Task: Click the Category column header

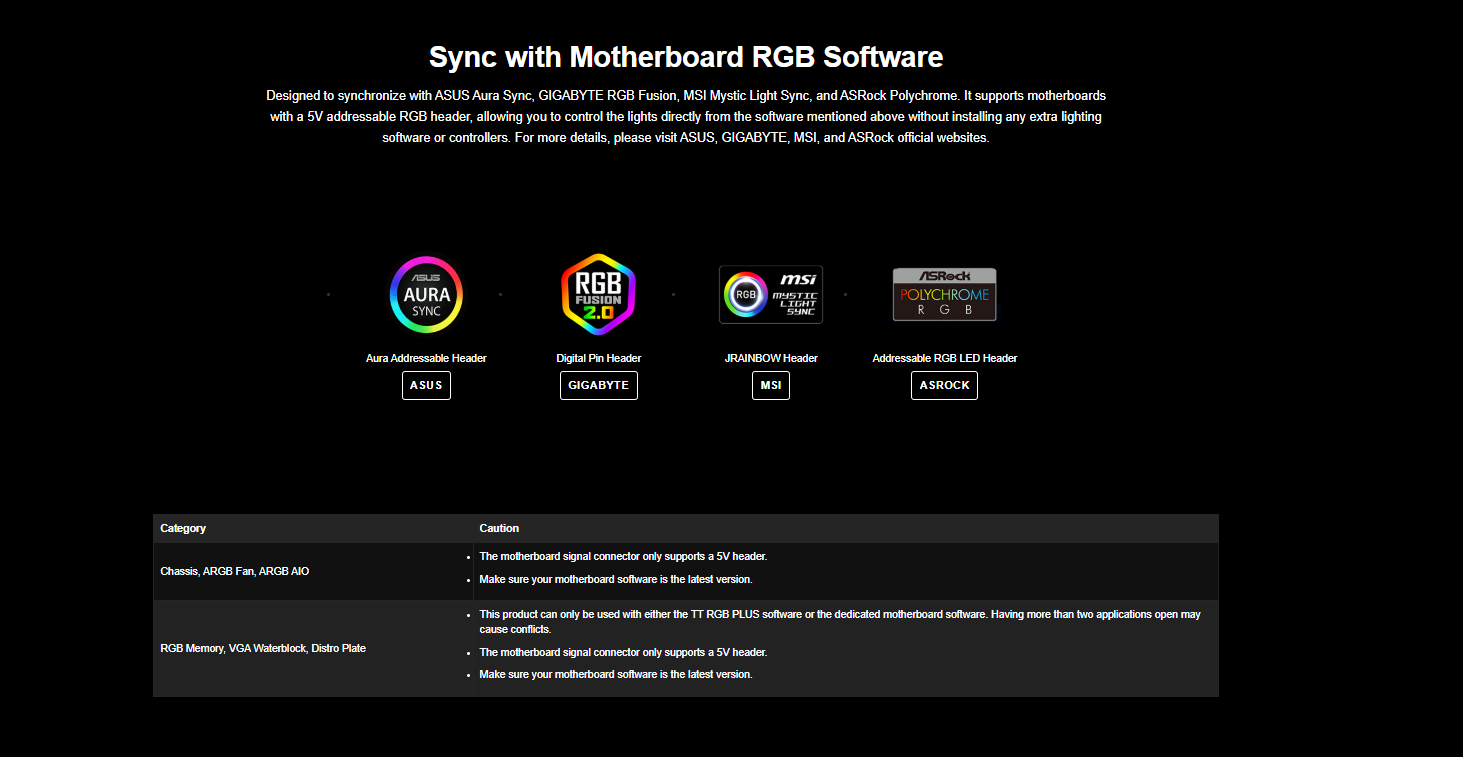Action: tap(183, 528)
